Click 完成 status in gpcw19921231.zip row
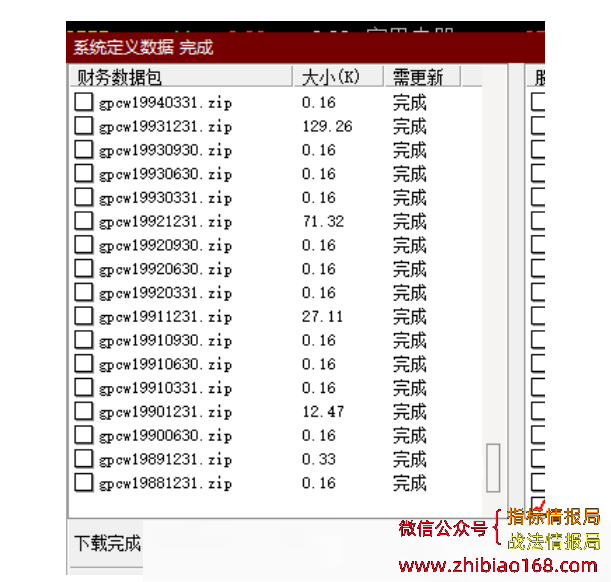Screen dimensions: 611x582 click(410, 221)
